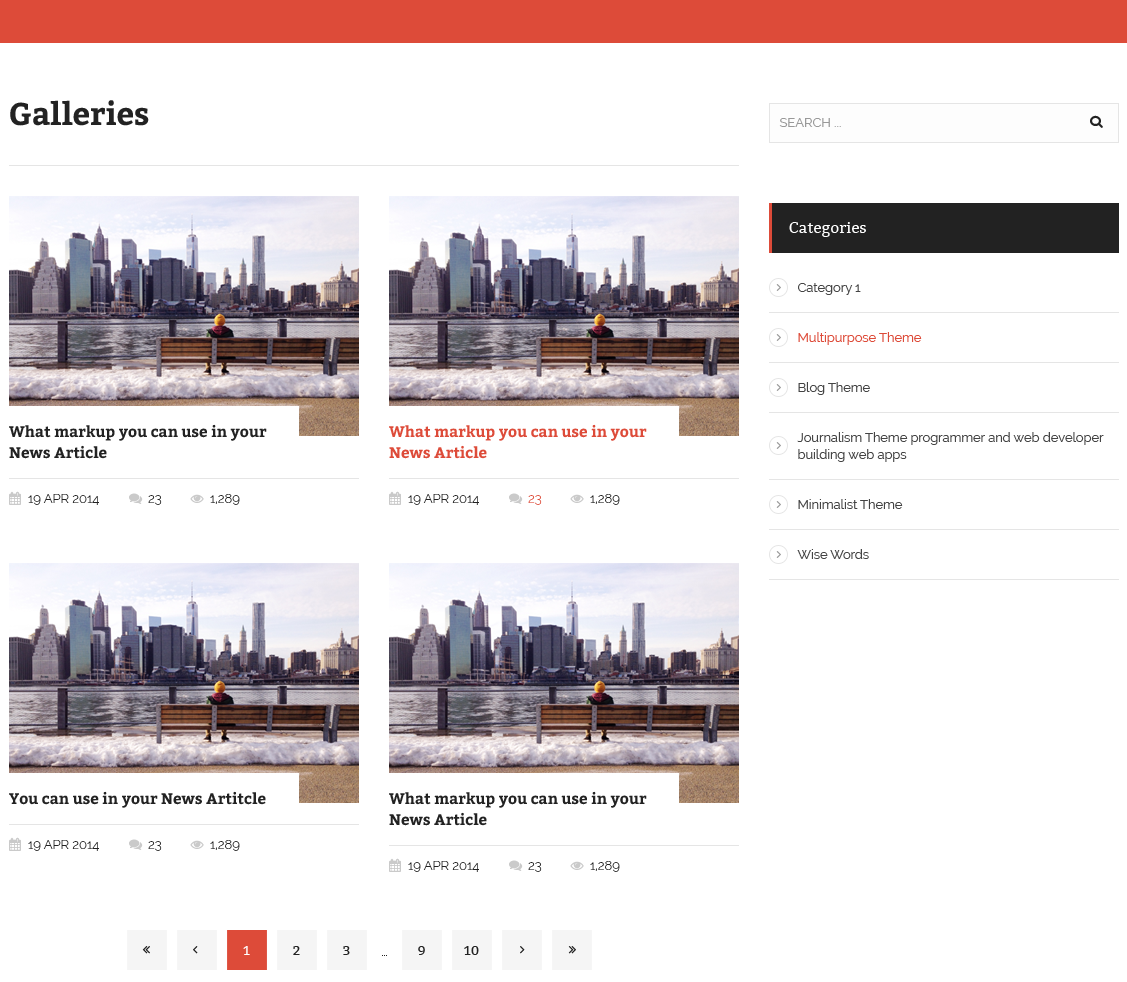
Task: Open Multipurpose Theme category
Action: pyautogui.click(x=859, y=338)
